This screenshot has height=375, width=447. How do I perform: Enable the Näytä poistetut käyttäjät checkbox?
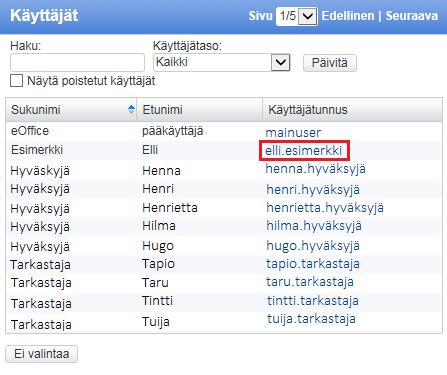pyautogui.click(x=16, y=81)
